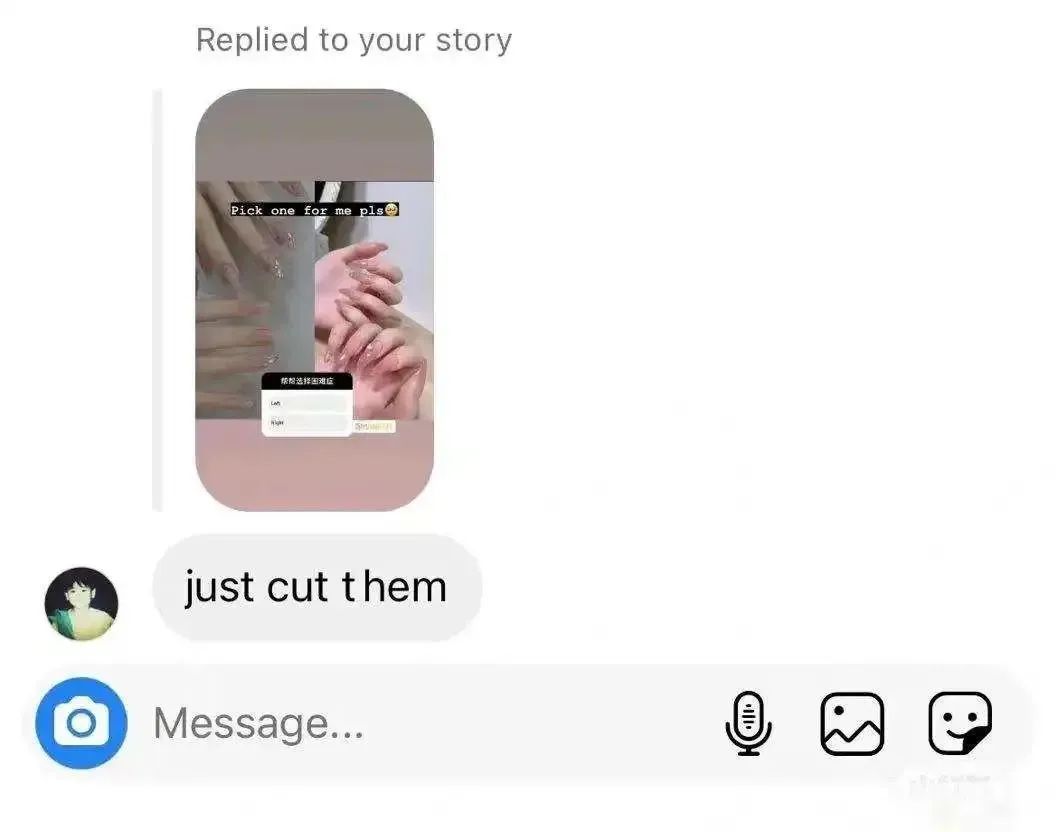This screenshot has height=832, width=1058.
Task: Click the emoji in the story caption
Action: pos(392,210)
